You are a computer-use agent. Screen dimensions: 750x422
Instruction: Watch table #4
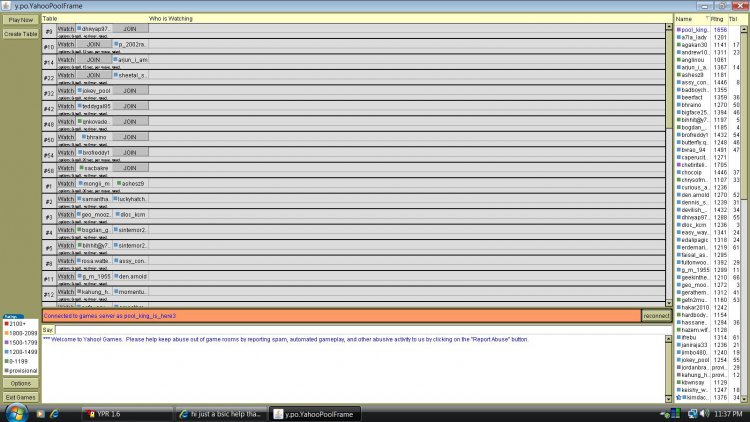point(66,230)
